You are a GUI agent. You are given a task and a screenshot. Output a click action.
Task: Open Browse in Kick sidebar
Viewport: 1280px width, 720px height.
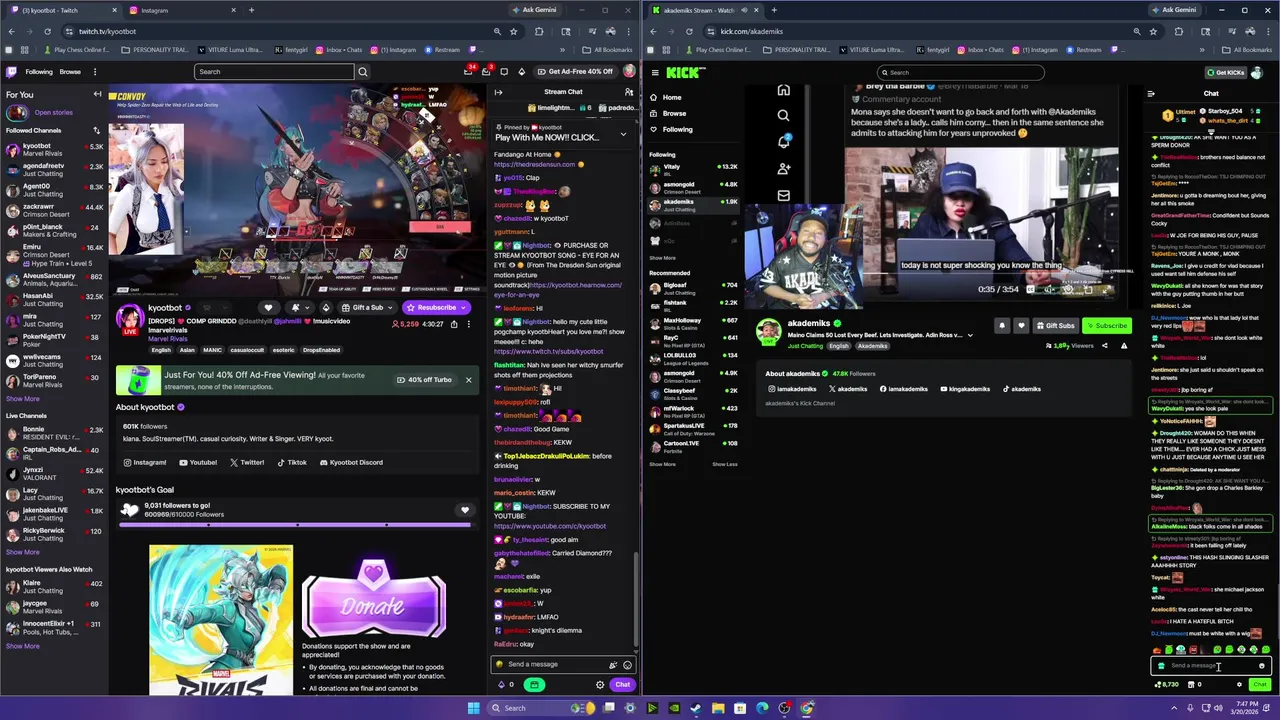(x=675, y=114)
